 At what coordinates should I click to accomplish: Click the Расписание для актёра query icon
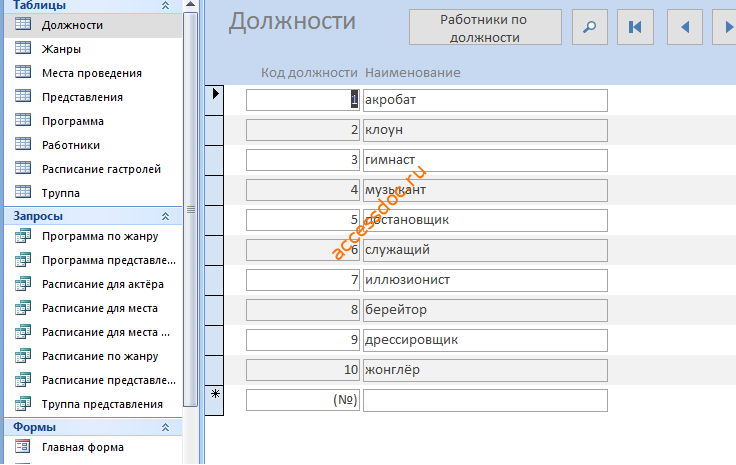pos(23,283)
